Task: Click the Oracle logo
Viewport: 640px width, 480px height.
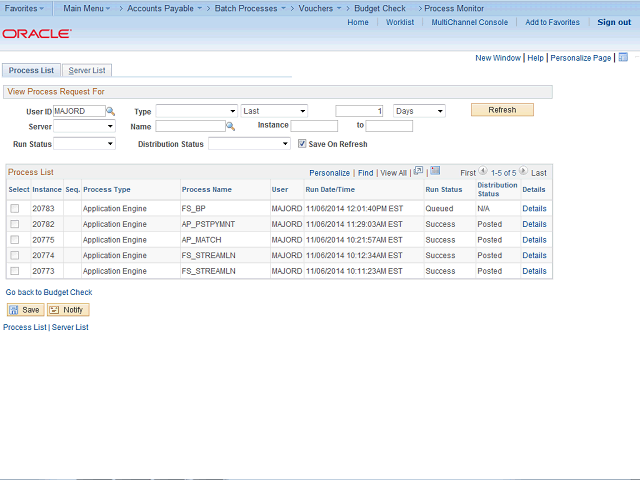Action: tap(37, 34)
